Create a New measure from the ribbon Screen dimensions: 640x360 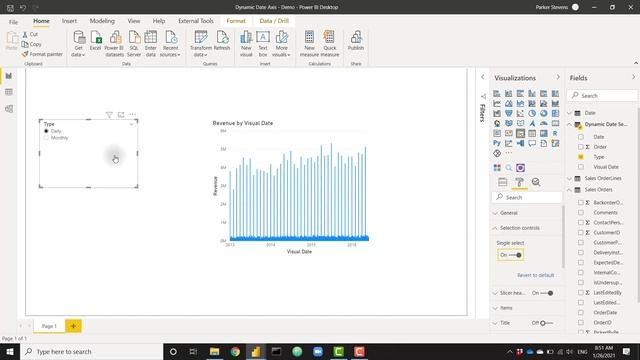[309, 43]
